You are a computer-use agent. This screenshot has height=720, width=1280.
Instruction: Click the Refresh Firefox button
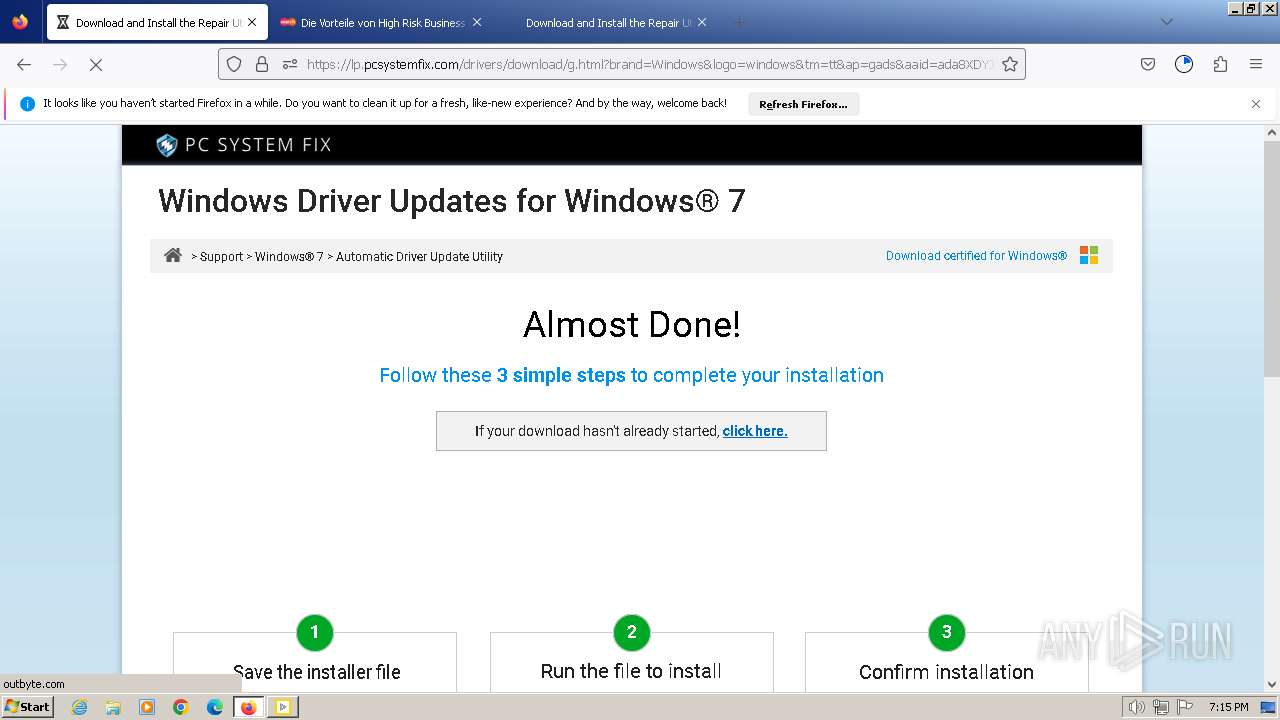(803, 104)
